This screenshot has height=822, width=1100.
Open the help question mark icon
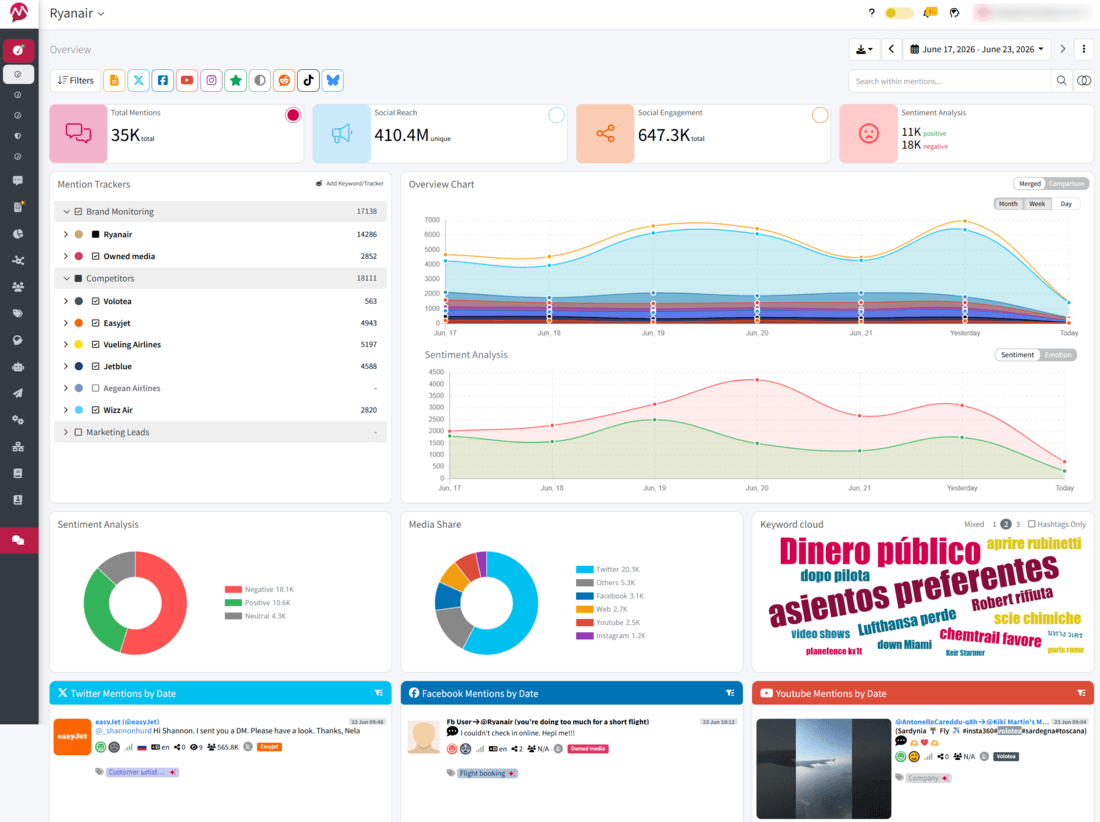pos(871,13)
